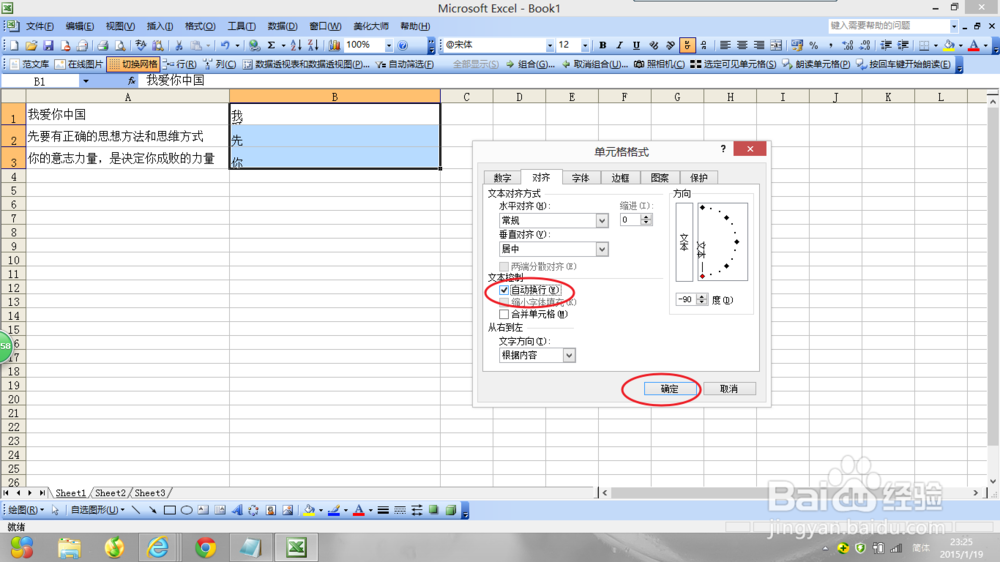Cut selection with scissors icon
The image size is (1000, 562).
179,45
